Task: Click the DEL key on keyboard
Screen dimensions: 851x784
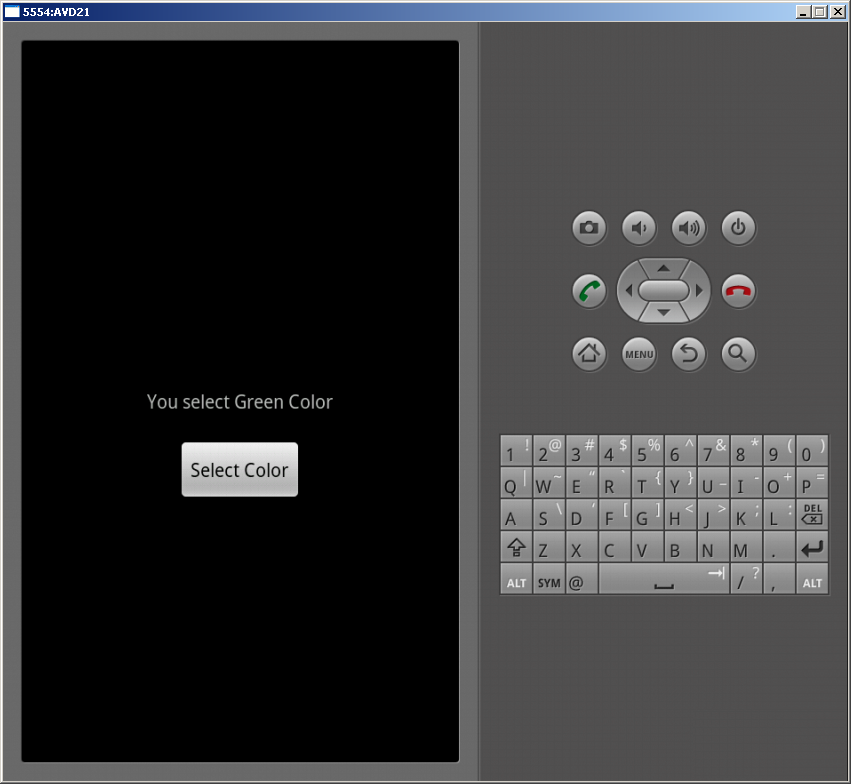Action: coord(812,514)
